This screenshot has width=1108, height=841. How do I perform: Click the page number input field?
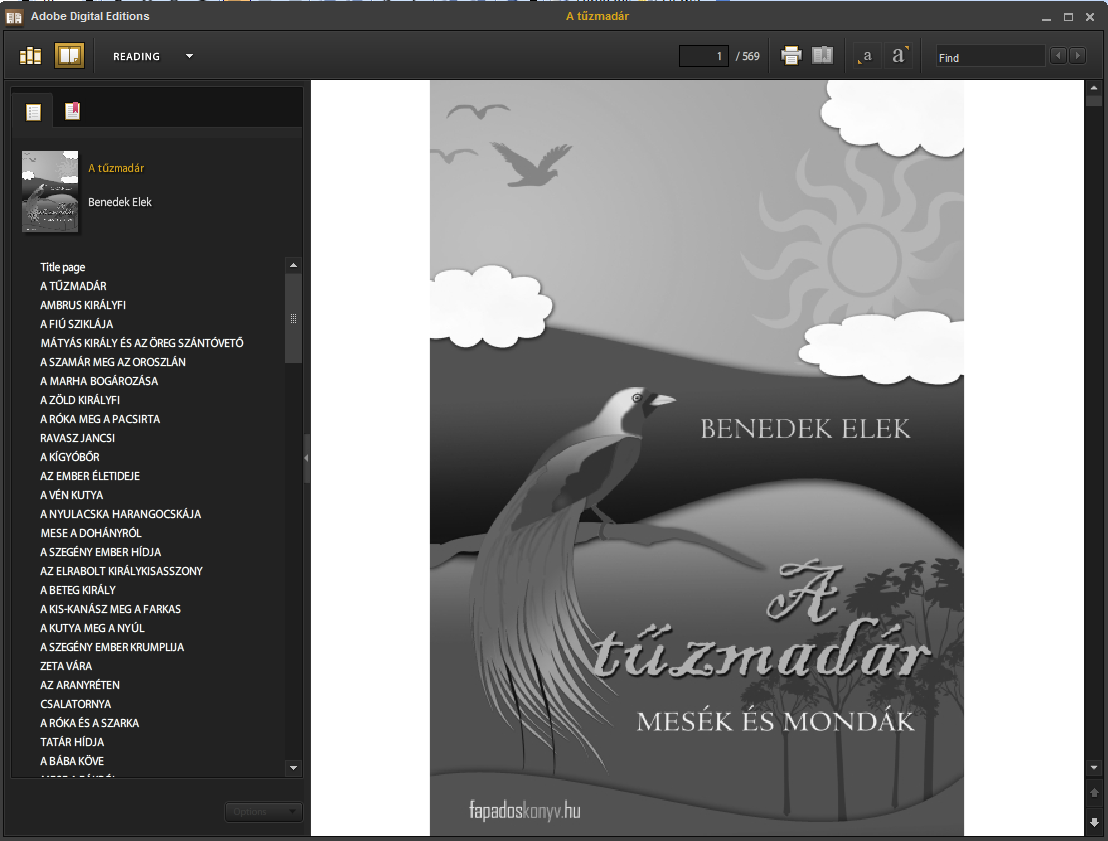[703, 57]
